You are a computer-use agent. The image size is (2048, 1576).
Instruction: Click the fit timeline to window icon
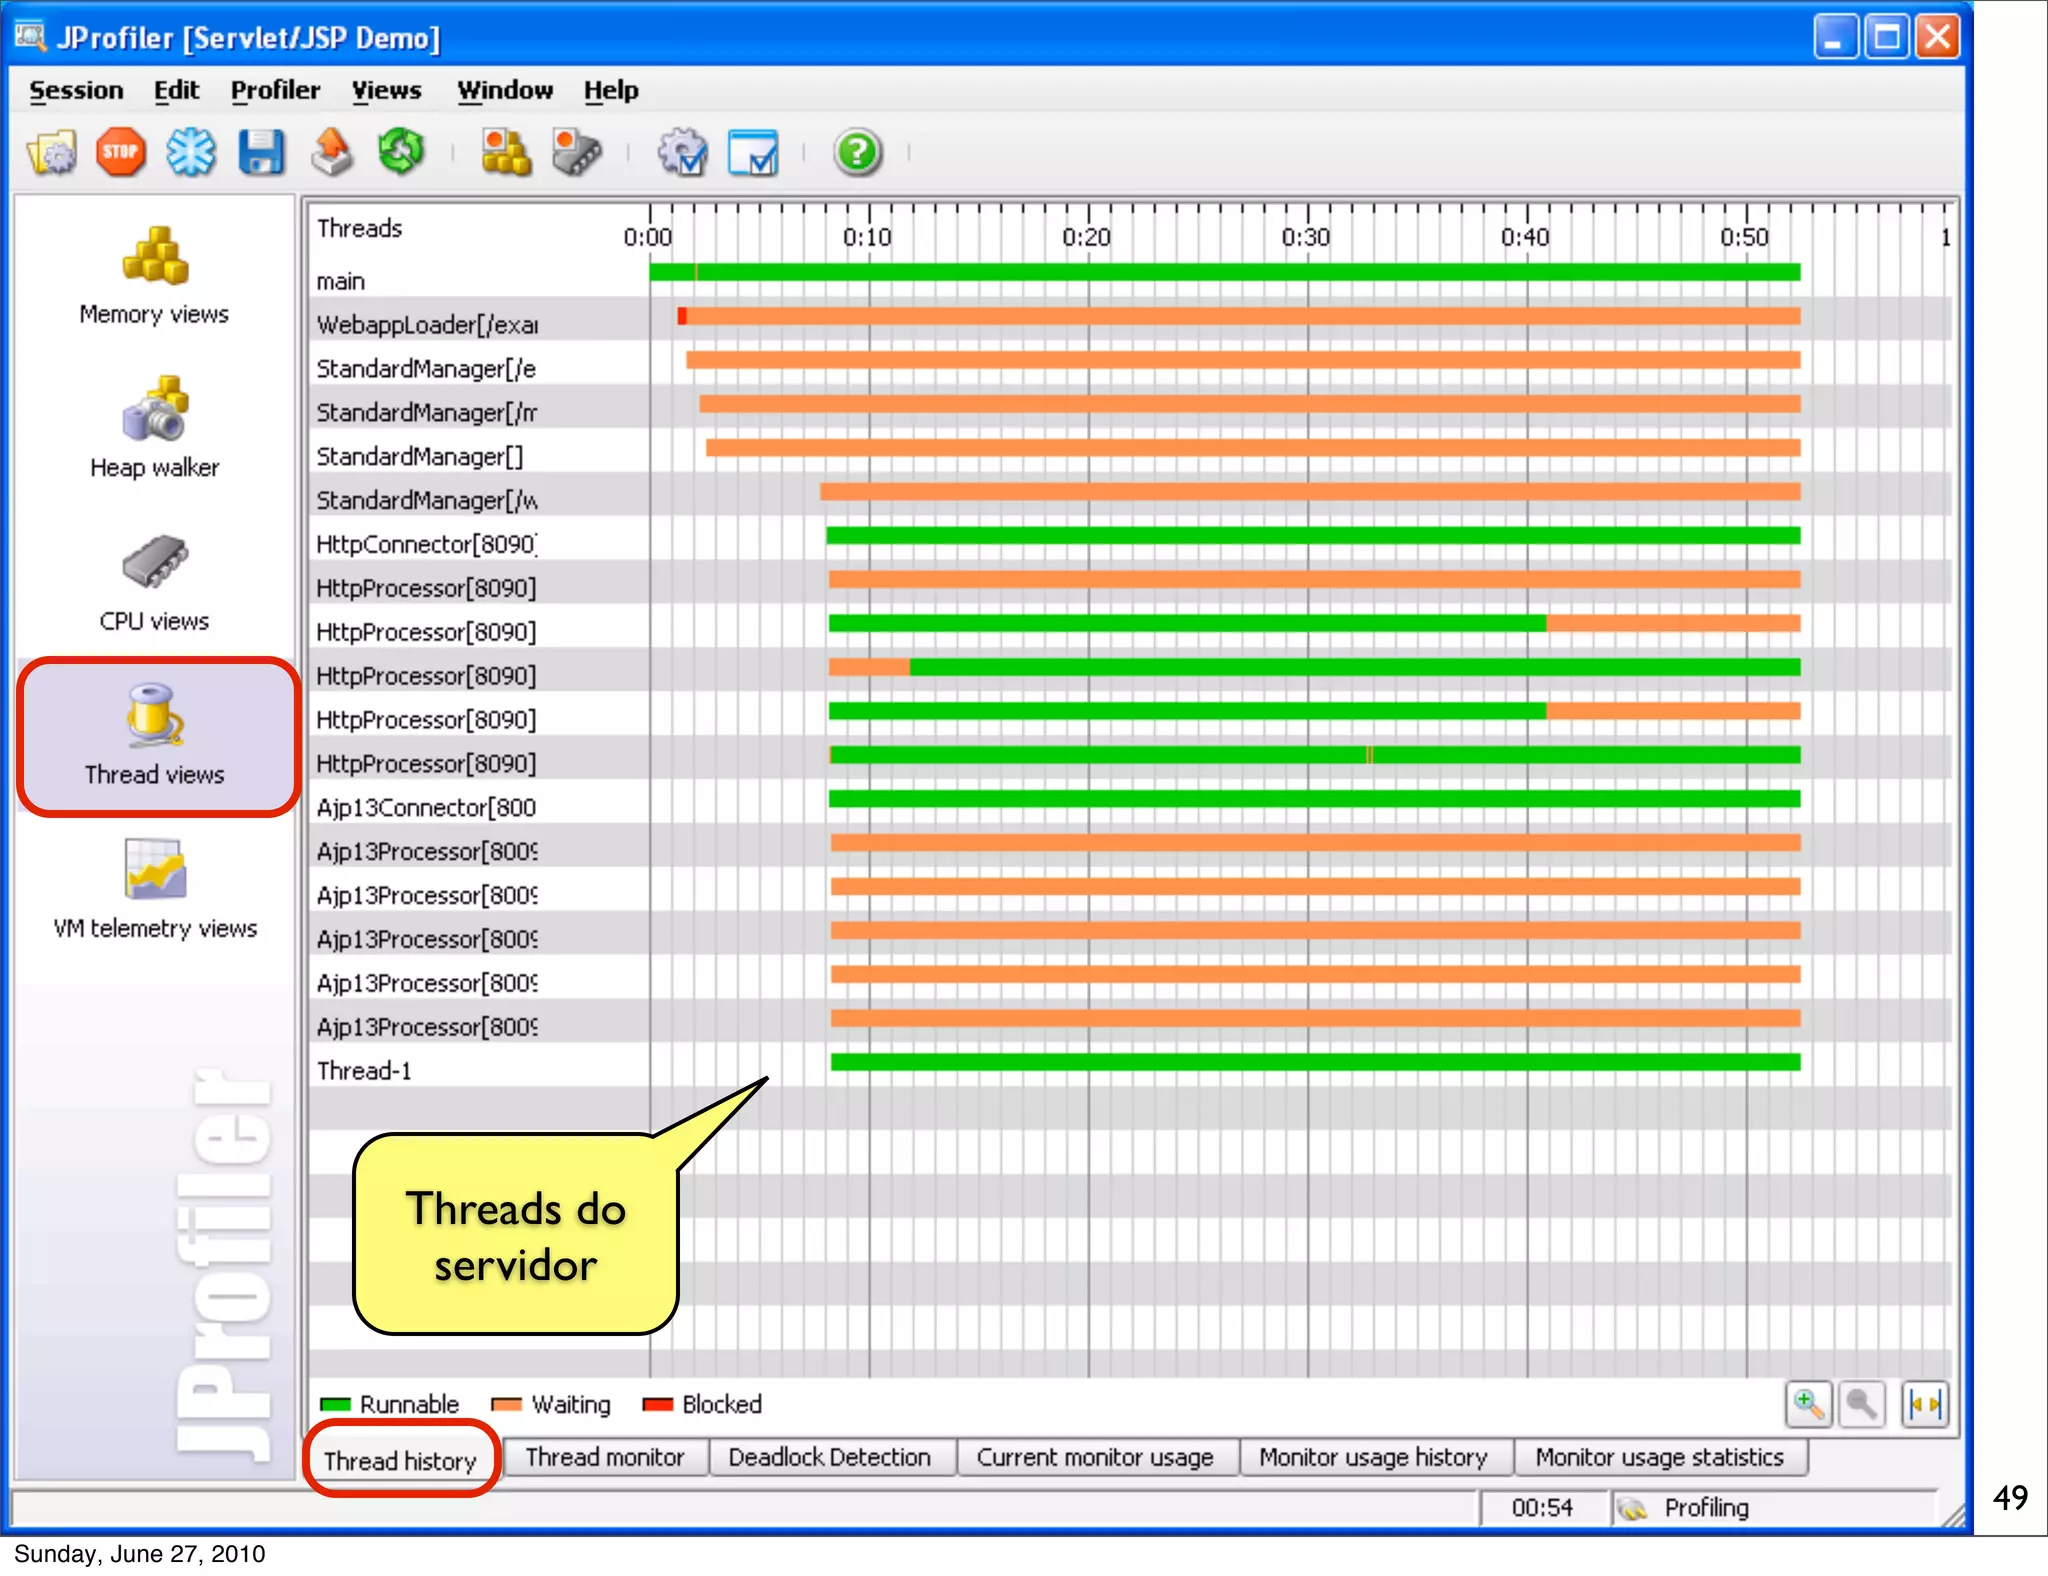click(1924, 1405)
